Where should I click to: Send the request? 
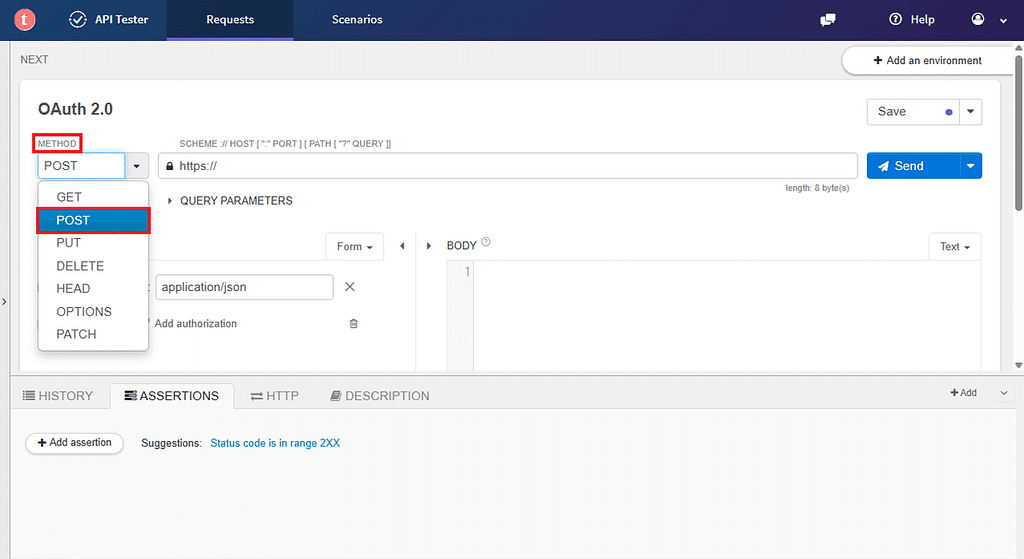[x=913, y=166]
